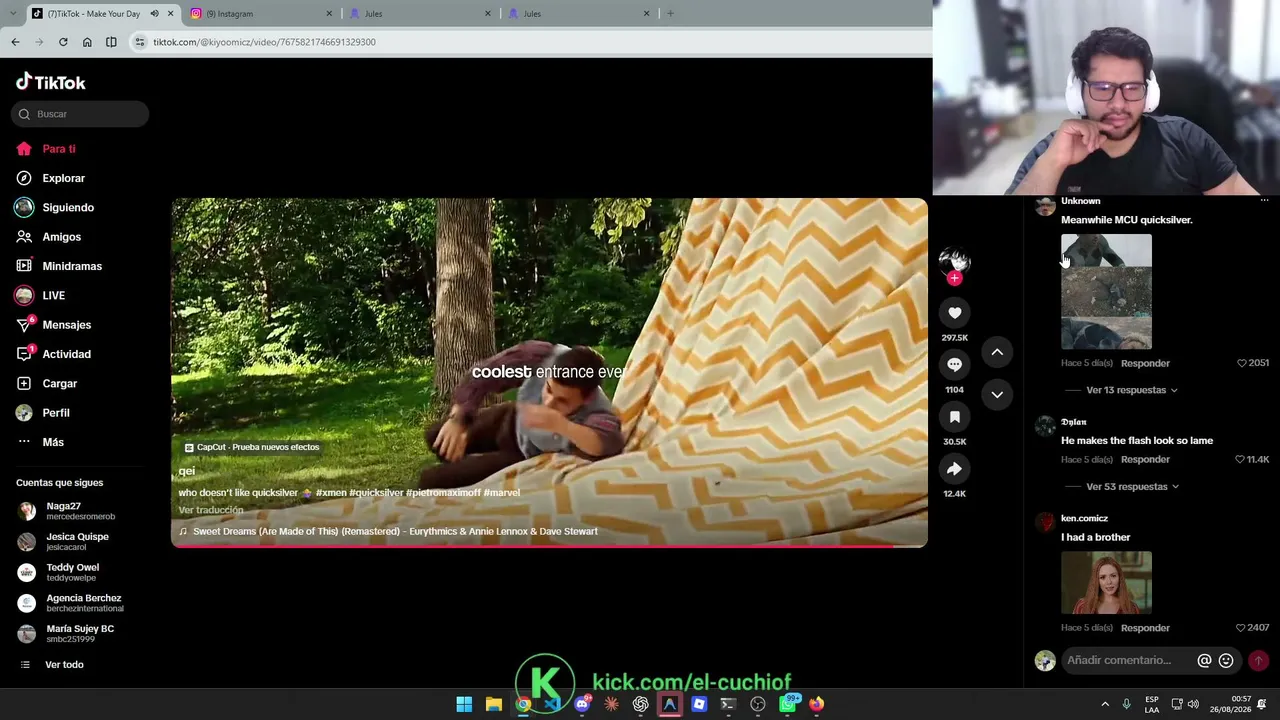
Task: Skip to next video with down chevron
Action: click(997, 395)
